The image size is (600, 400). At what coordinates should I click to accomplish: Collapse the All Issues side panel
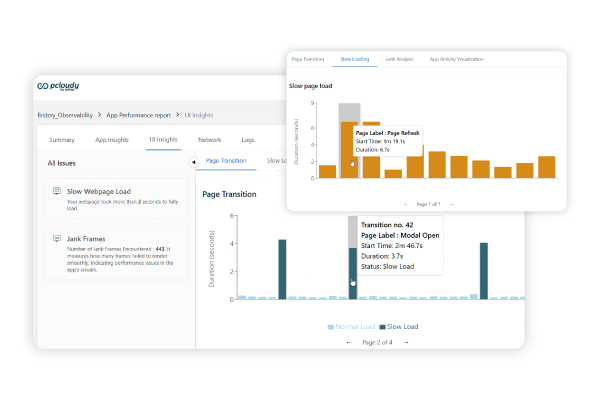coord(193,162)
